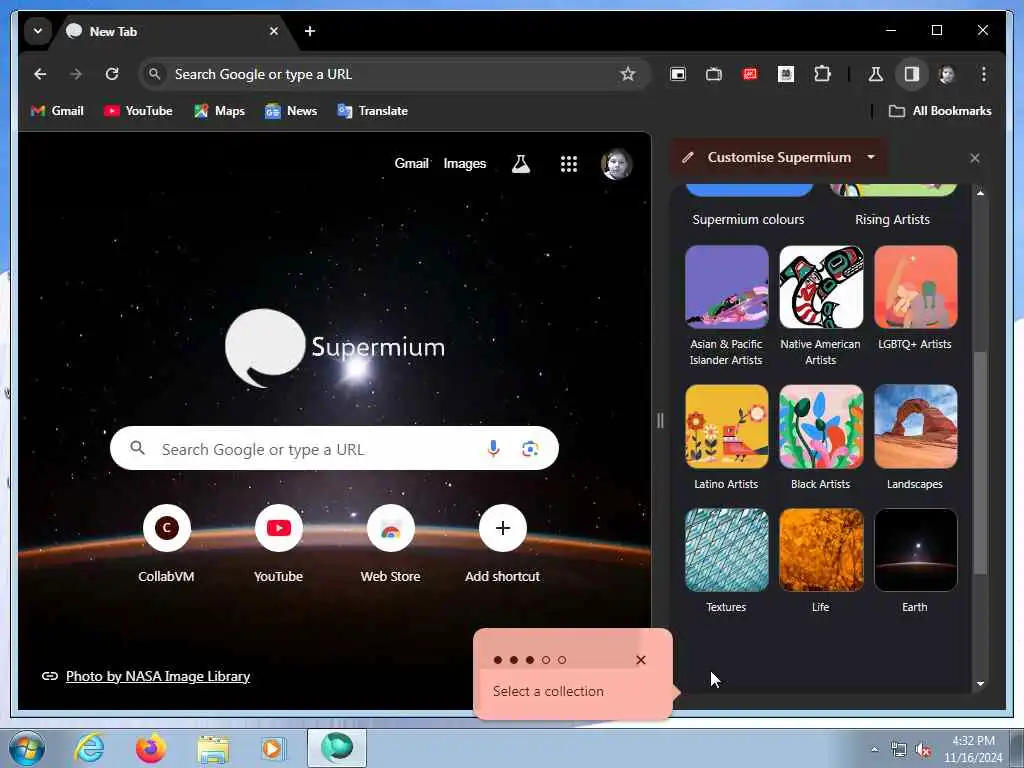The height and width of the screenshot is (768, 1024).
Task: Select Native American Artists collection
Action: pos(821,306)
